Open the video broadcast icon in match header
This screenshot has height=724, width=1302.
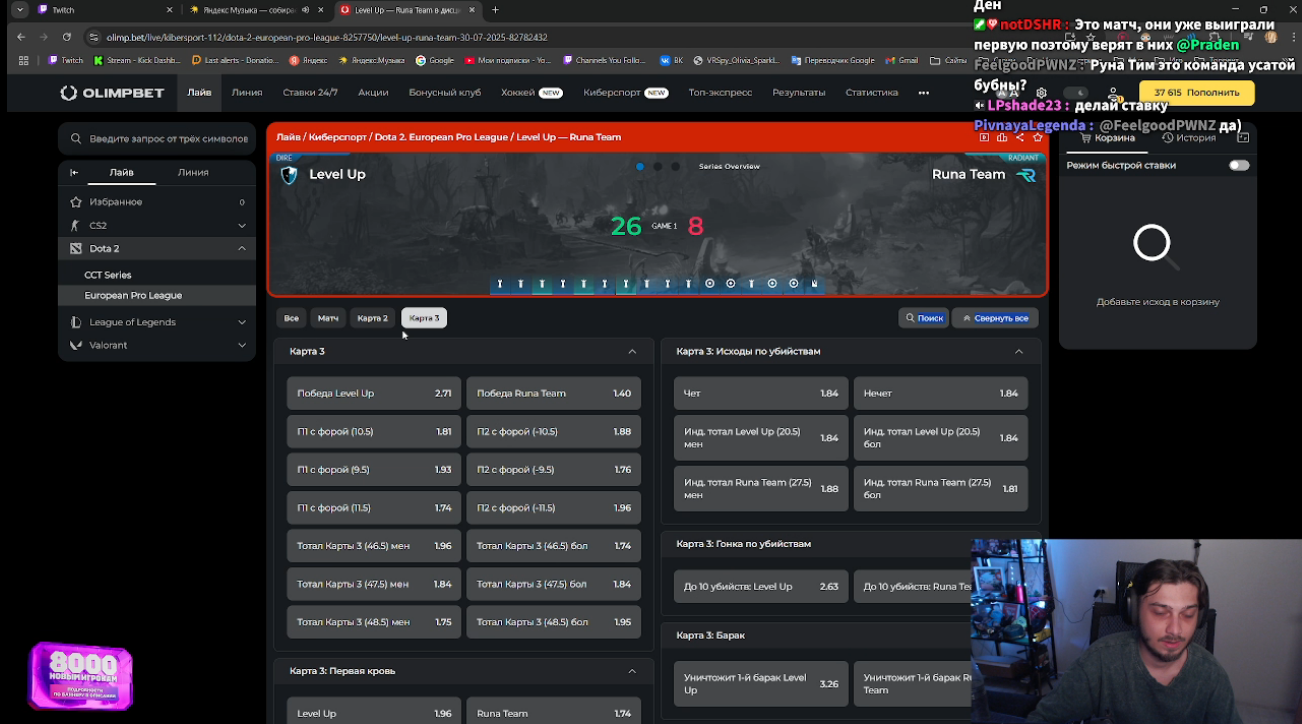(984, 137)
